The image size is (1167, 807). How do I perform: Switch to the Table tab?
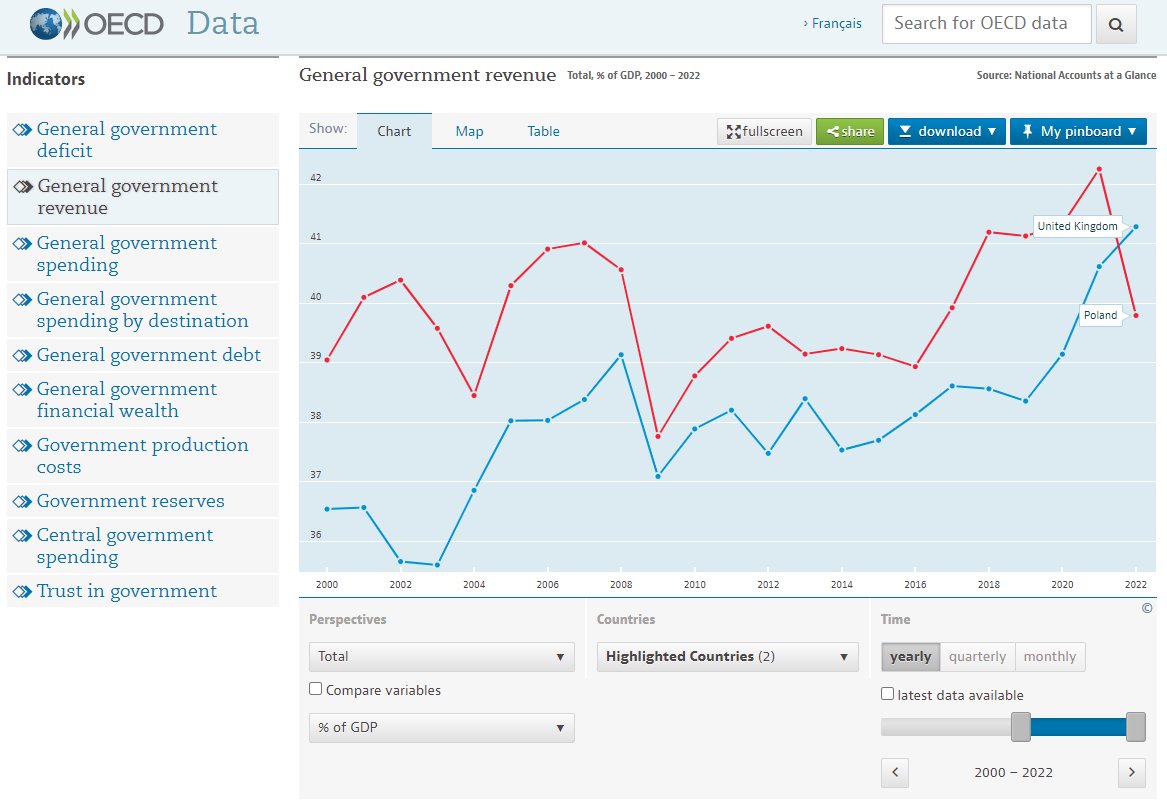pyautogui.click(x=543, y=132)
